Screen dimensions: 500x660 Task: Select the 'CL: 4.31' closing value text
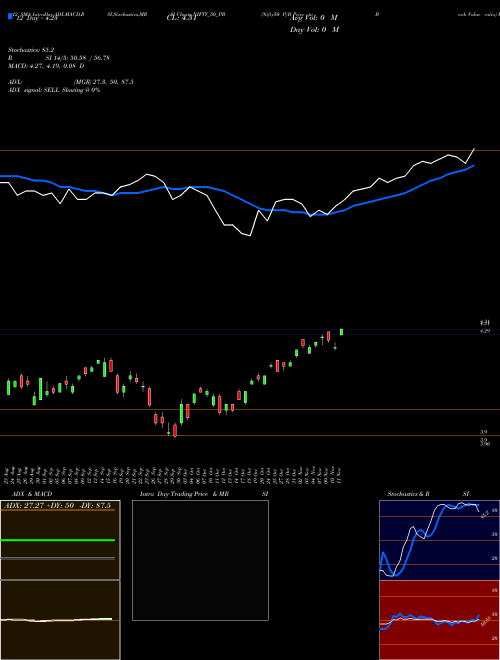click(x=181, y=18)
